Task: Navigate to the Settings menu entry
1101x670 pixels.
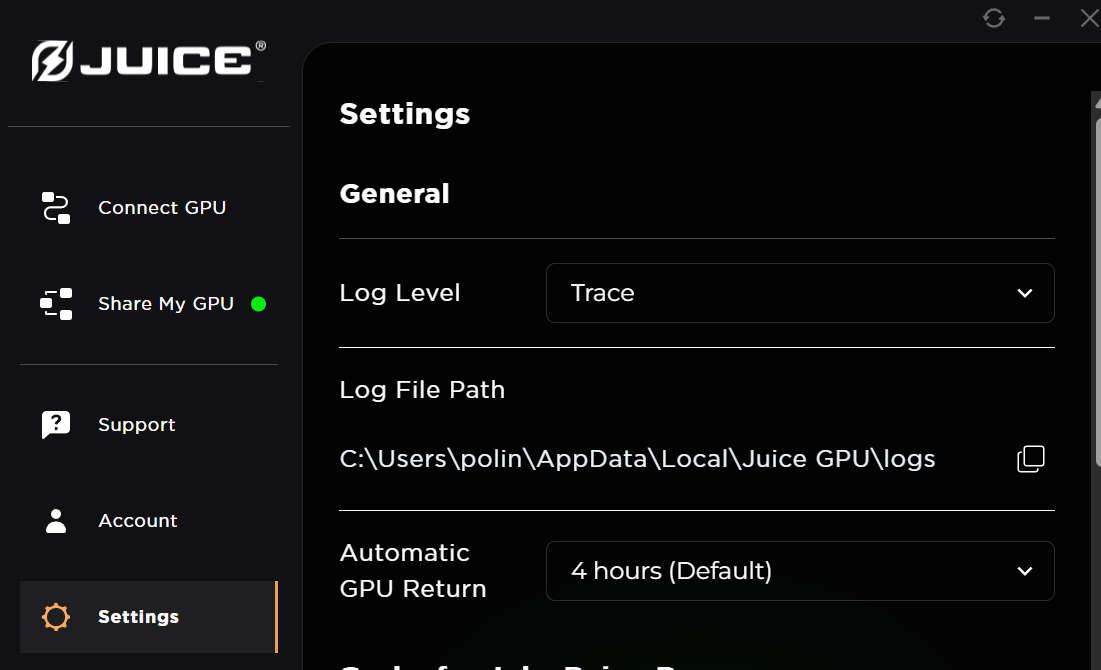Action: [138, 616]
